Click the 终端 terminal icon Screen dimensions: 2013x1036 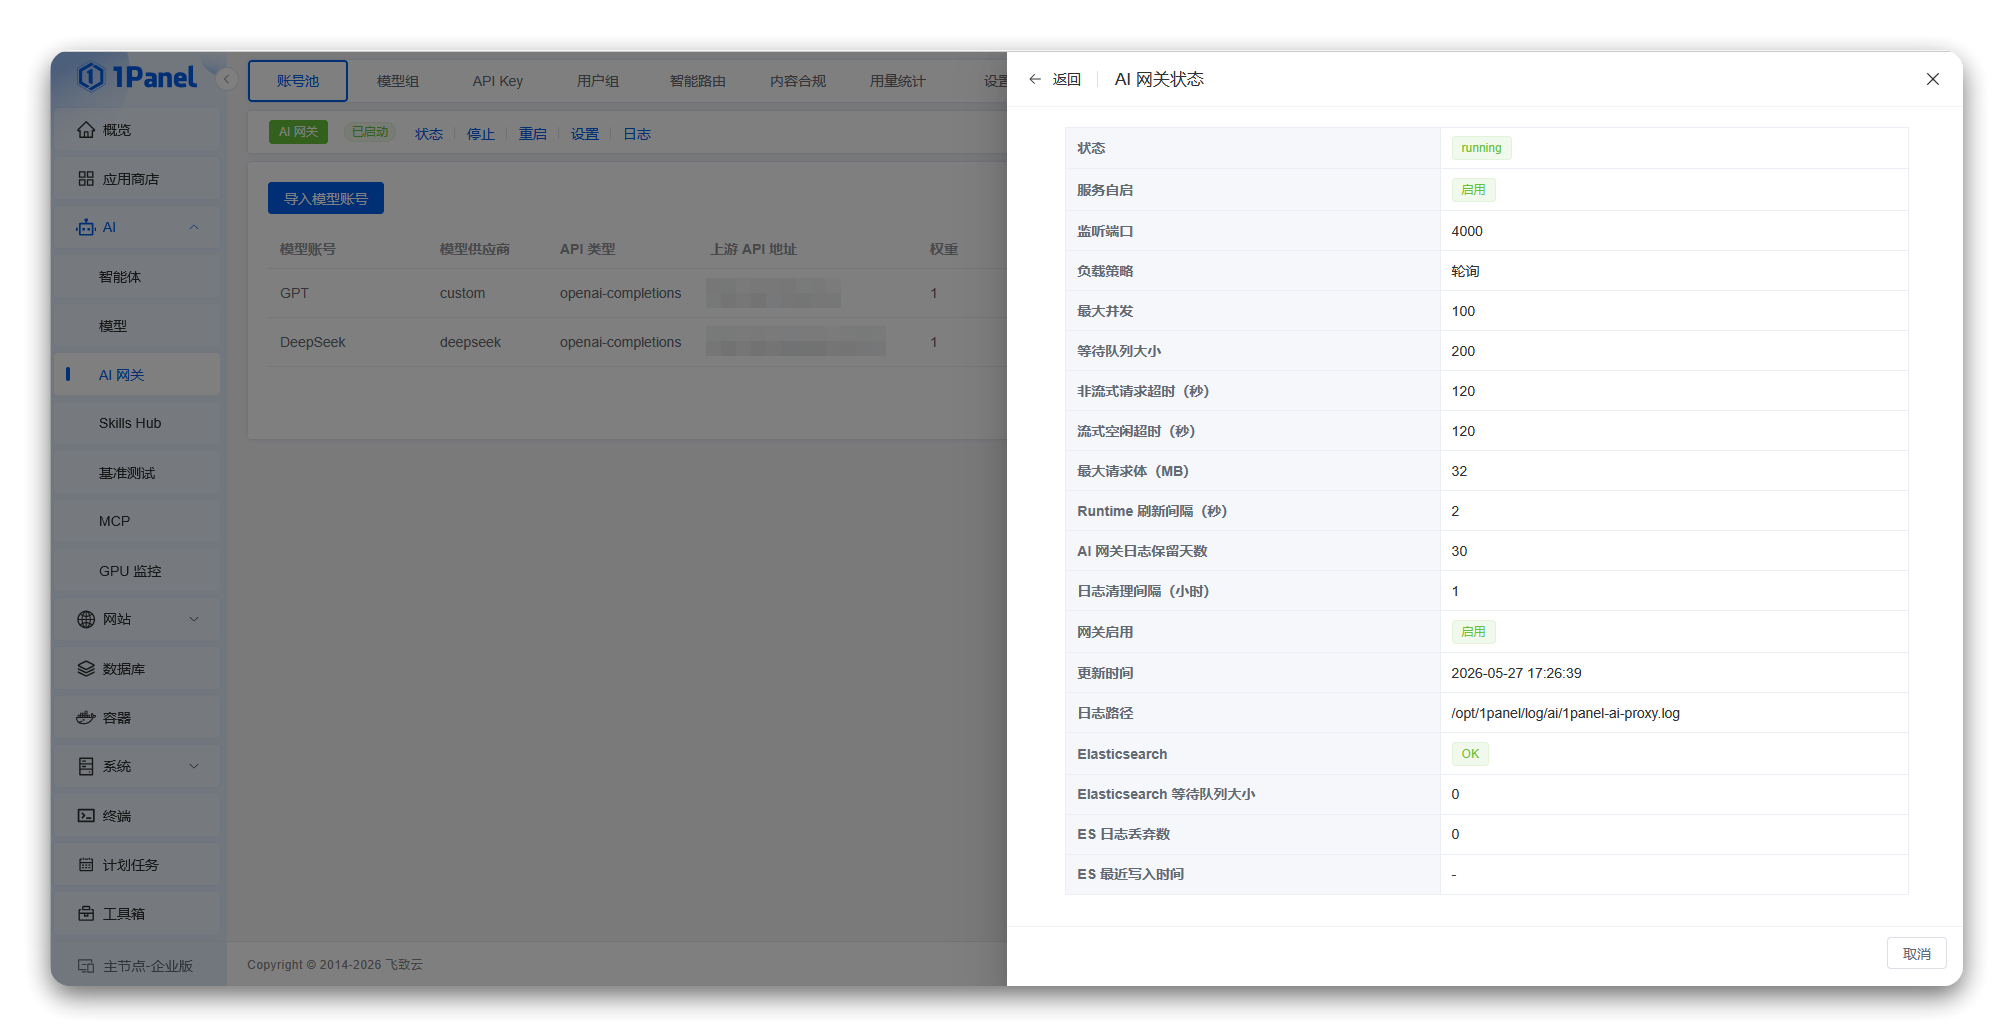pyautogui.click(x=86, y=816)
